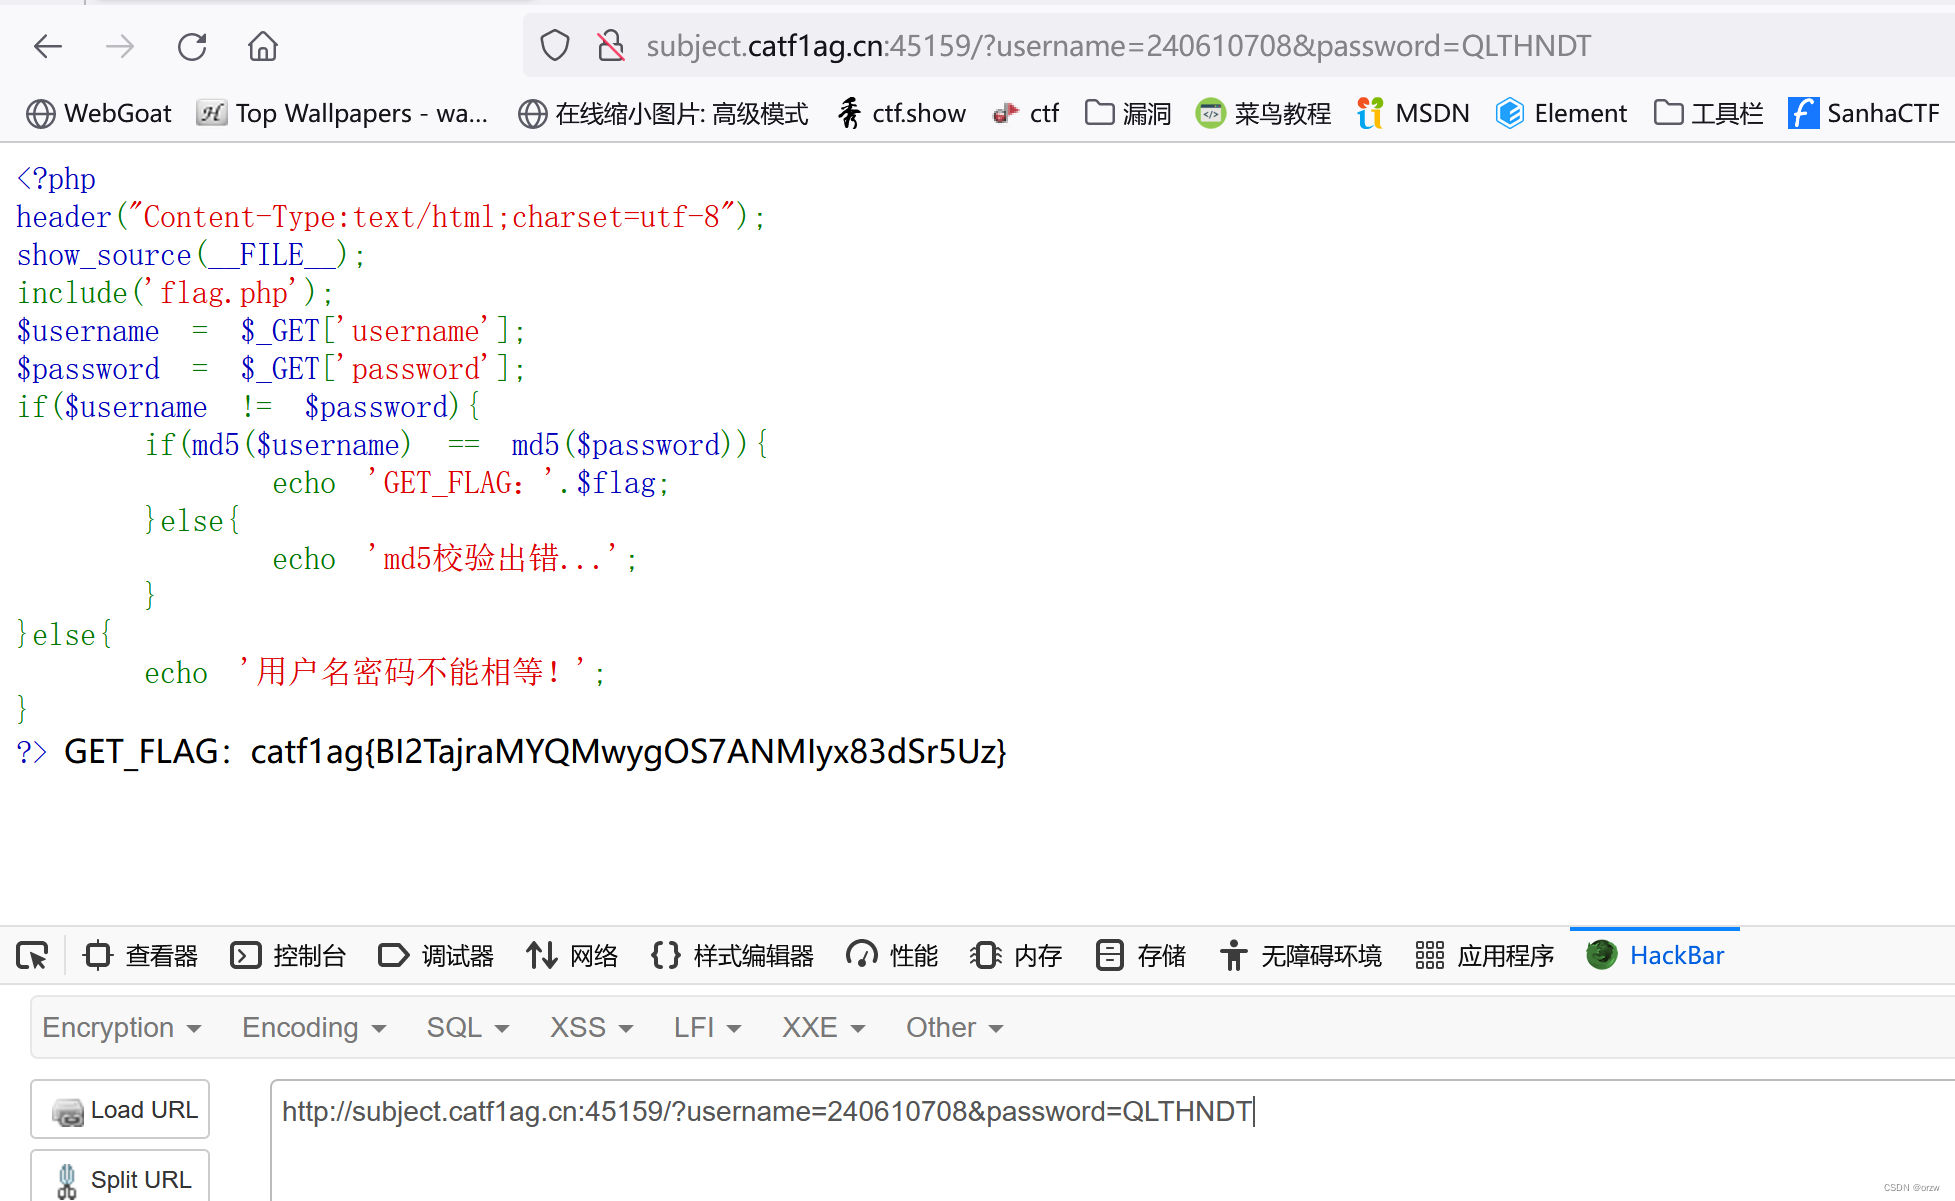Click the show_source(__FILE__) code line

[x=191, y=255]
